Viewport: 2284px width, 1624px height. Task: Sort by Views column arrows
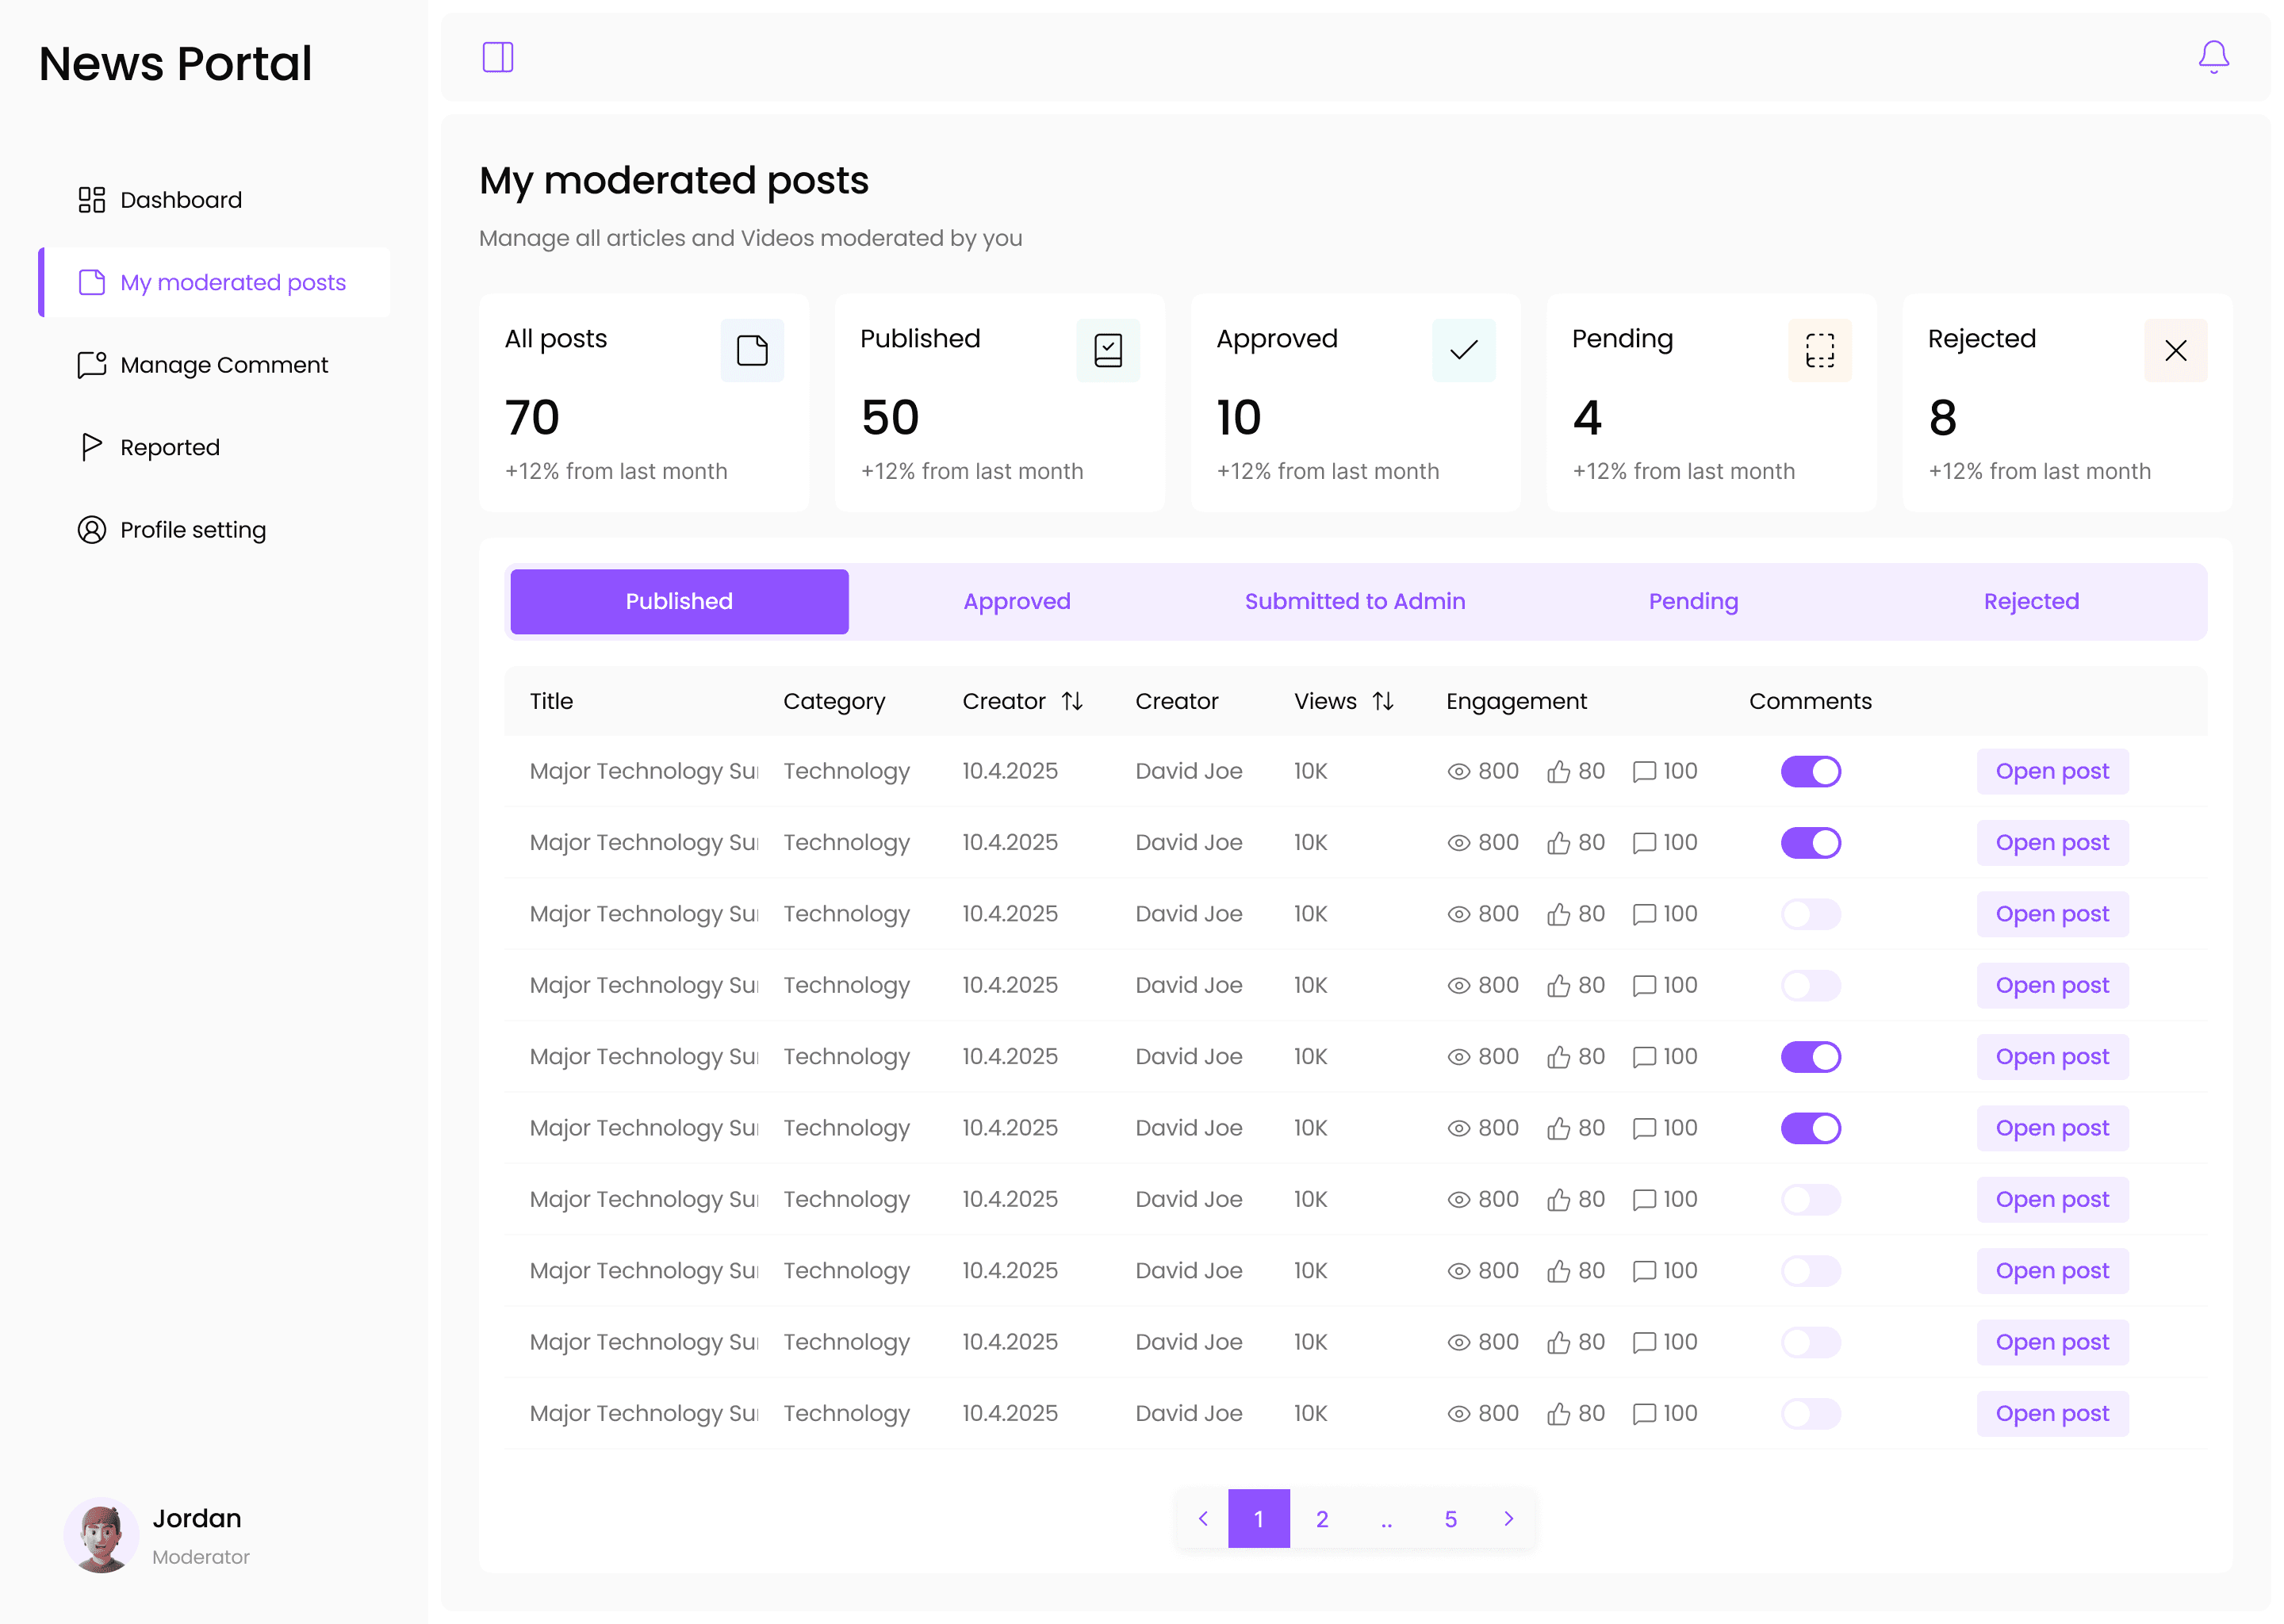[x=1383, y=702]
